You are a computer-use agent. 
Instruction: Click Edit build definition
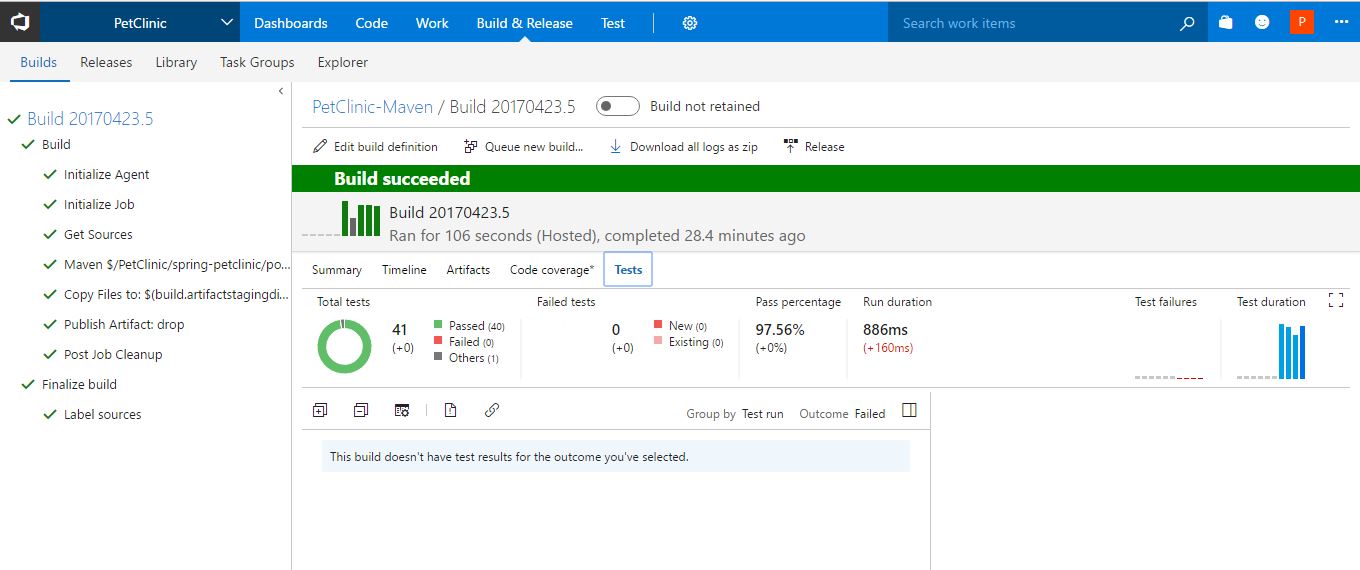(375, 146)
